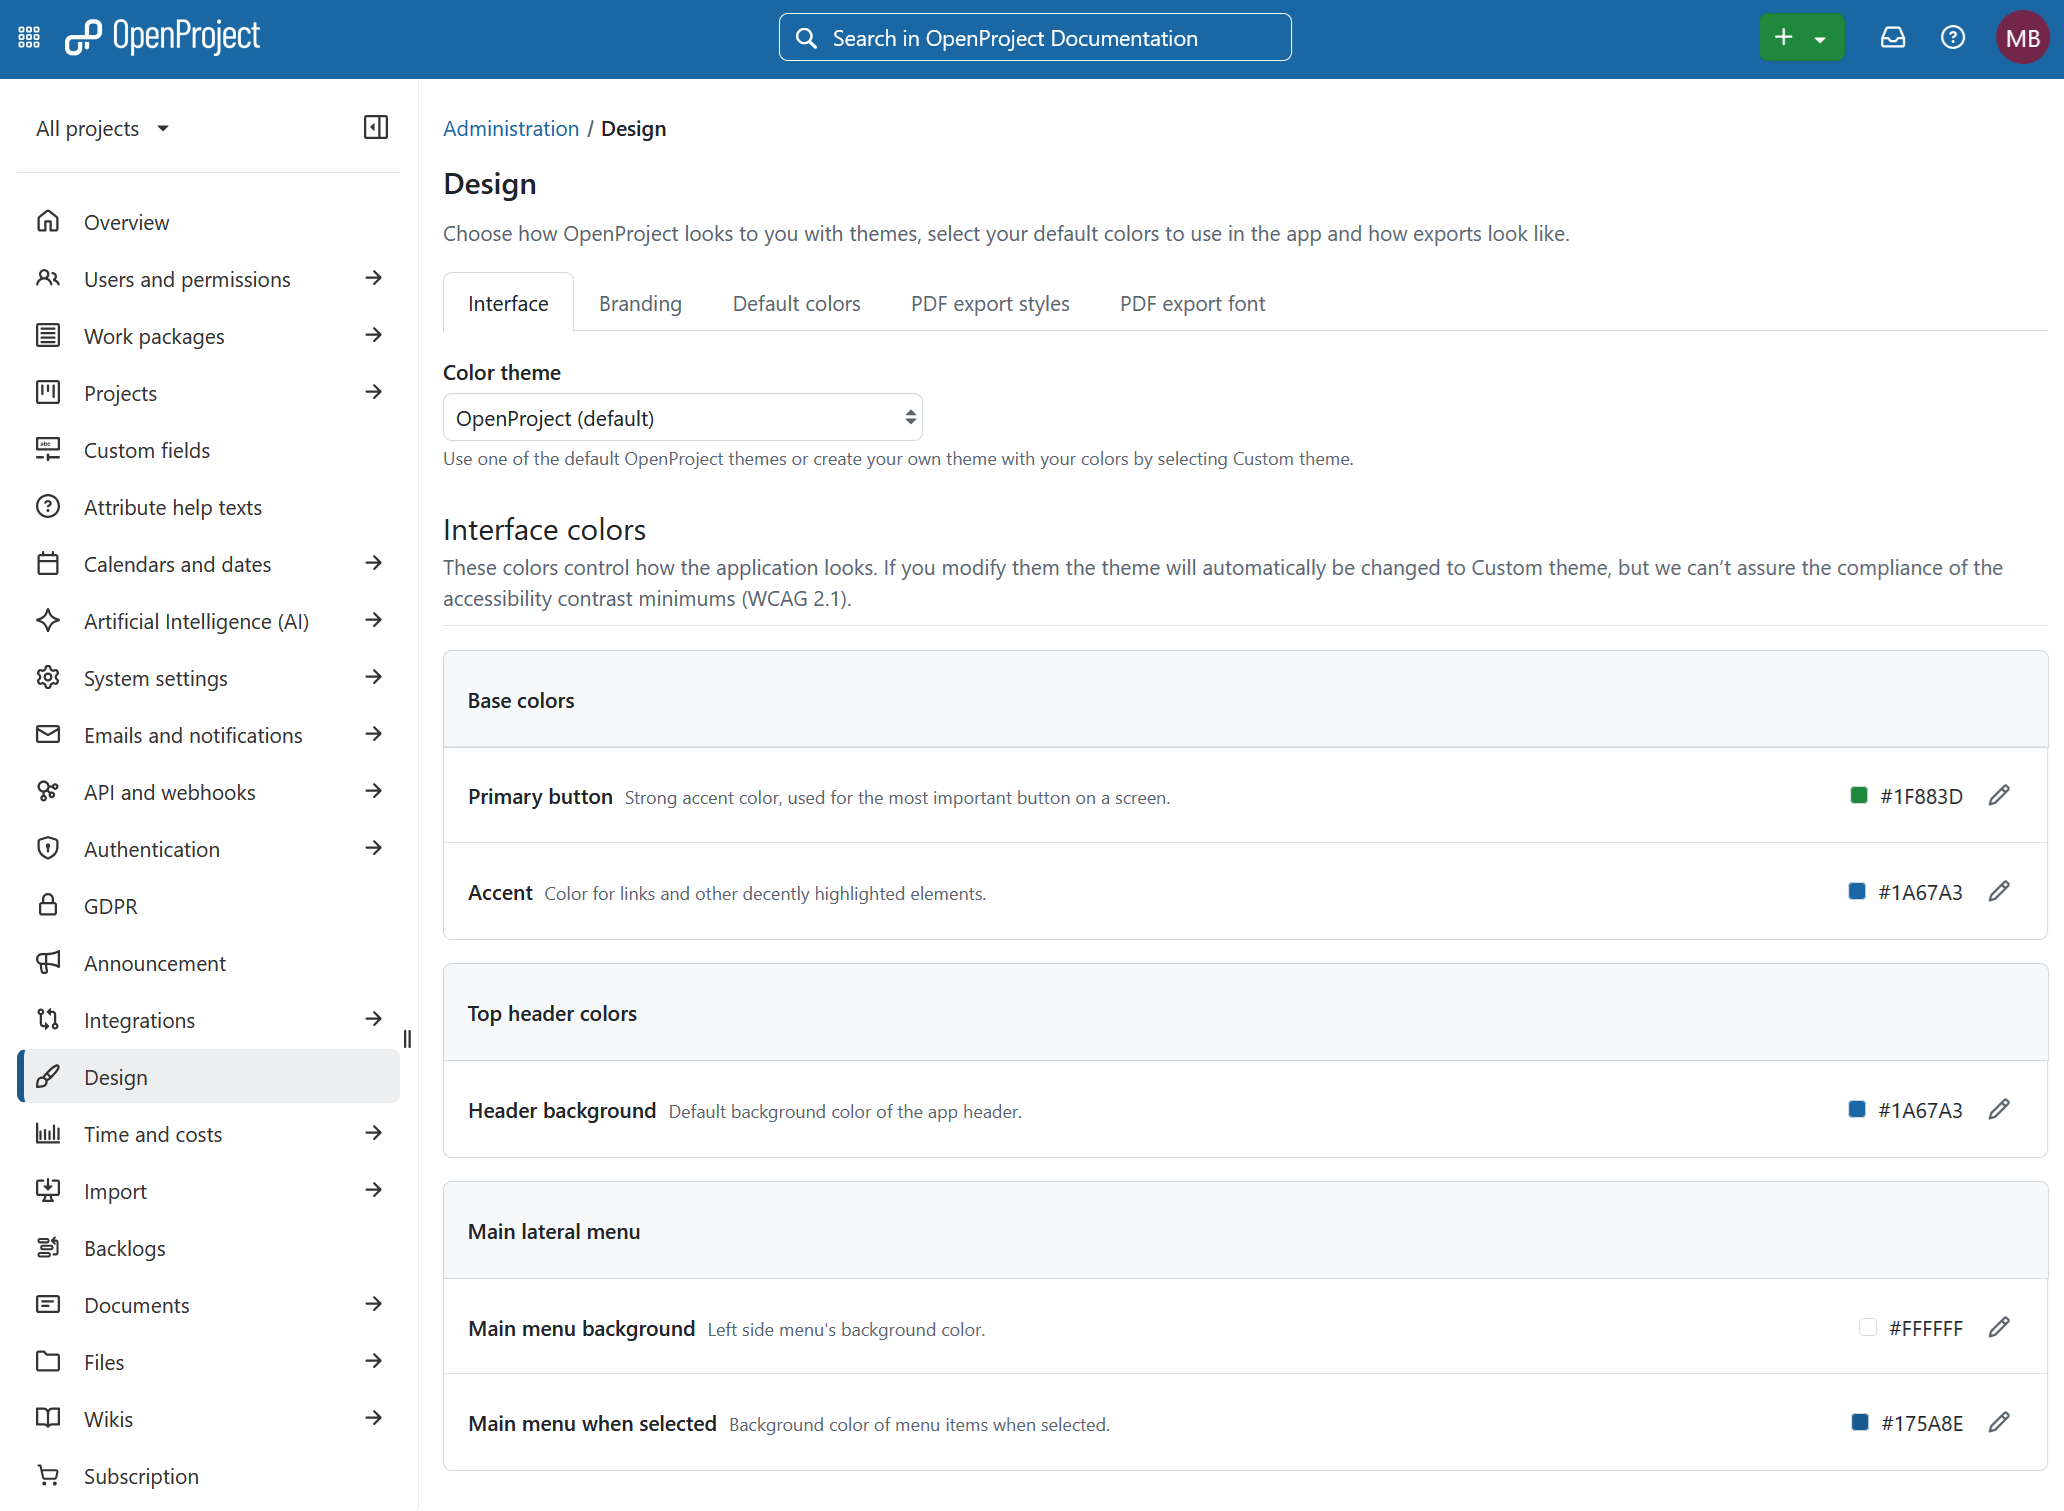Edit the Main menu when selected pencil
Screen dimensions: 2064x1511
click(x=1999, y=1423)
